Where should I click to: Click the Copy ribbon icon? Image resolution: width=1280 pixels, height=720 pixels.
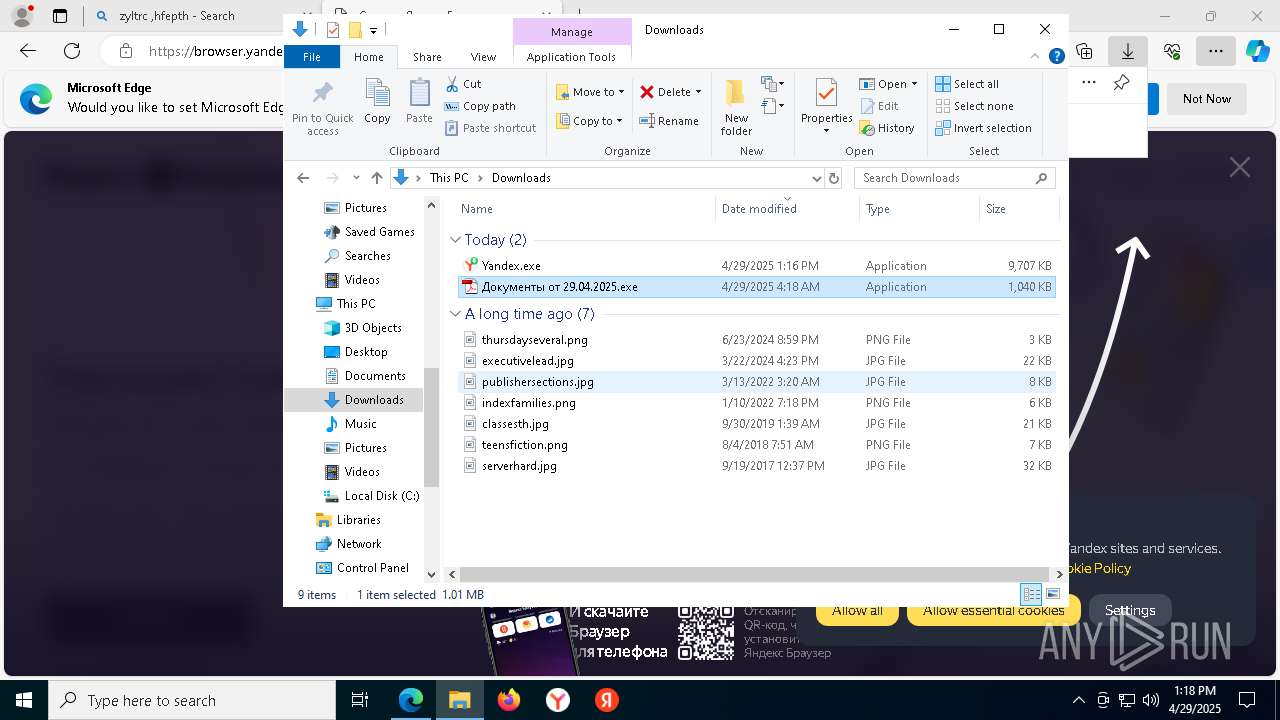coord(377,102)
